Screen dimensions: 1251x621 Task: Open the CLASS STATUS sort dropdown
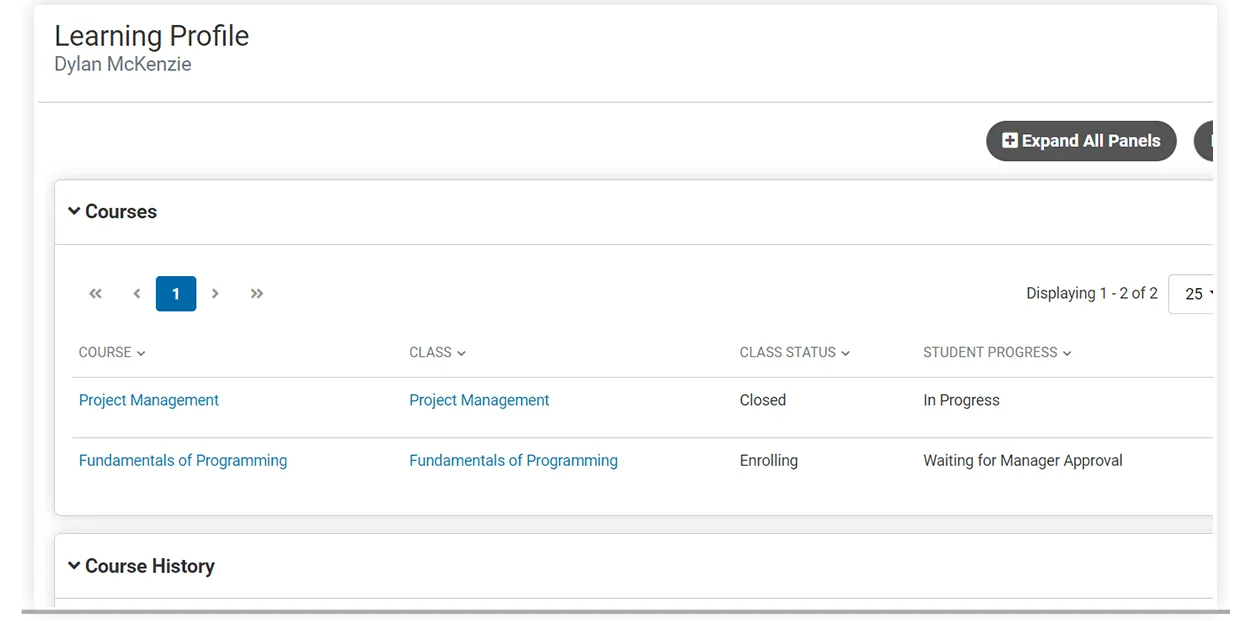tap(845, 352)
